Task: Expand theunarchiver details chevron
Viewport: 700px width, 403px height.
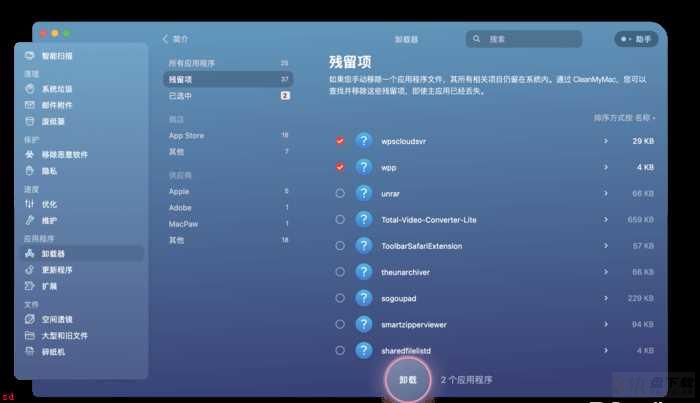Action: tap(606, 272)
